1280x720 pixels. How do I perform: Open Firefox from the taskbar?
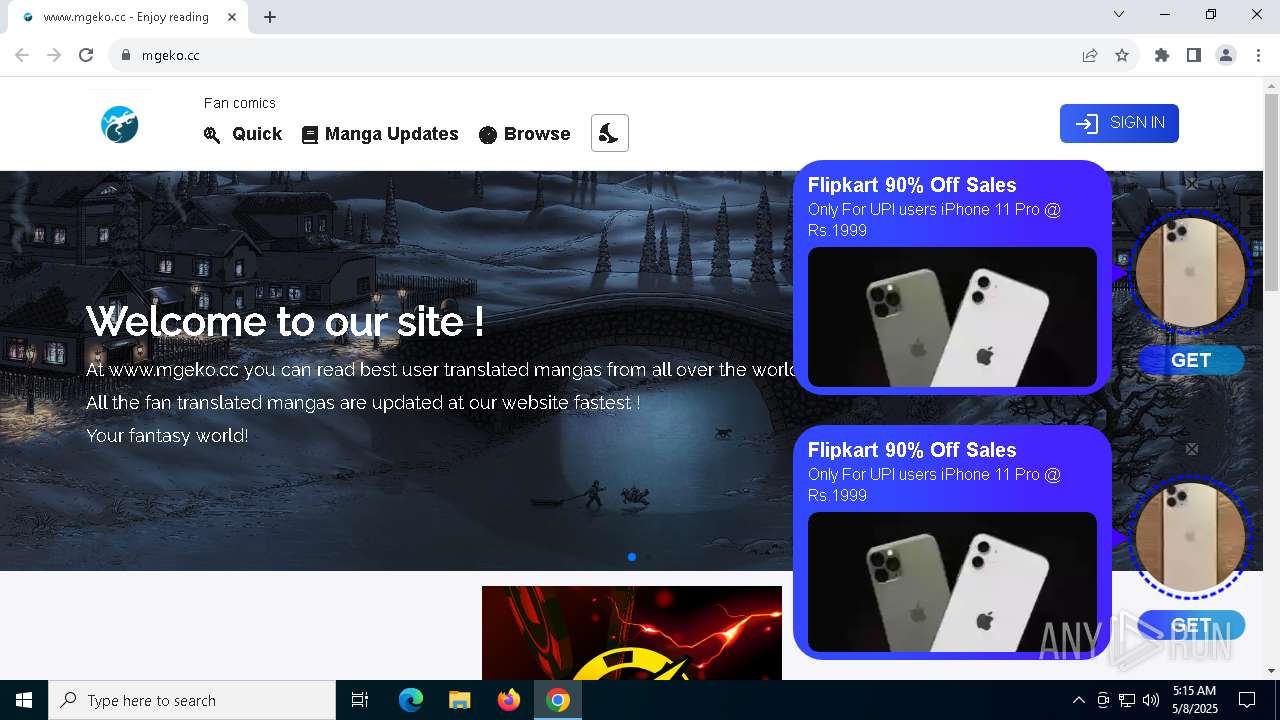509,700
